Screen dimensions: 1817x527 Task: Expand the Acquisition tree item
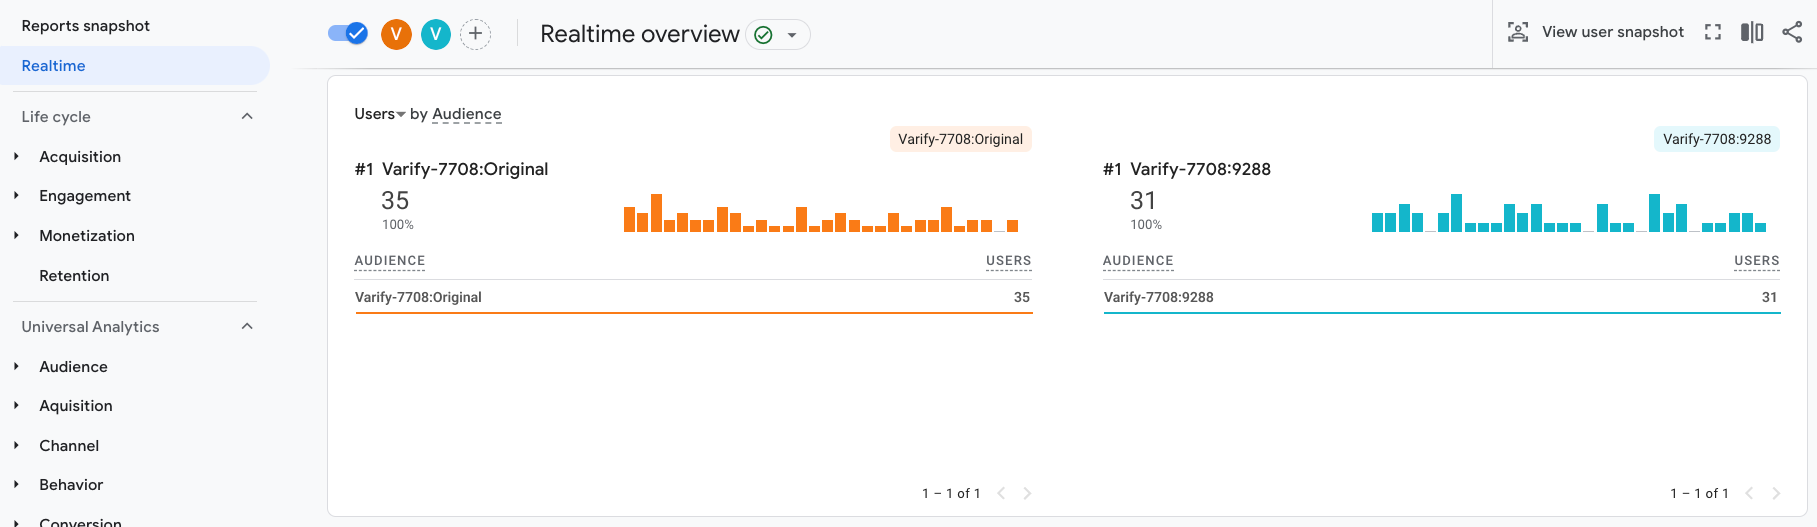point(16,156)
